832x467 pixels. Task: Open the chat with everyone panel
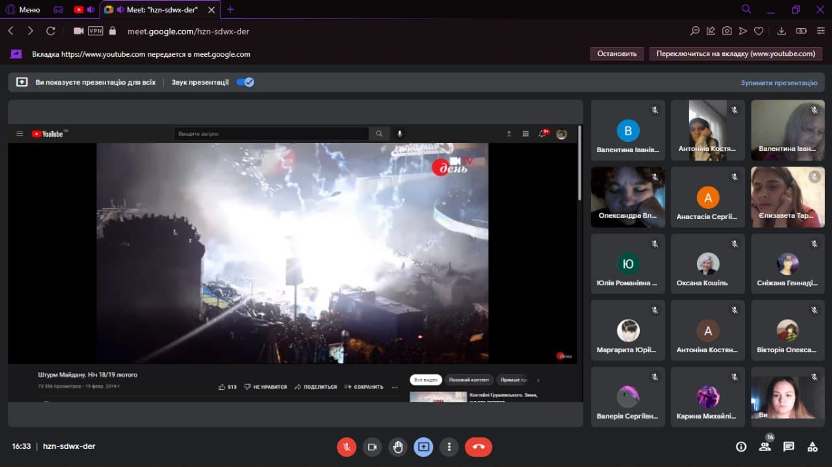tap(789, 447)
